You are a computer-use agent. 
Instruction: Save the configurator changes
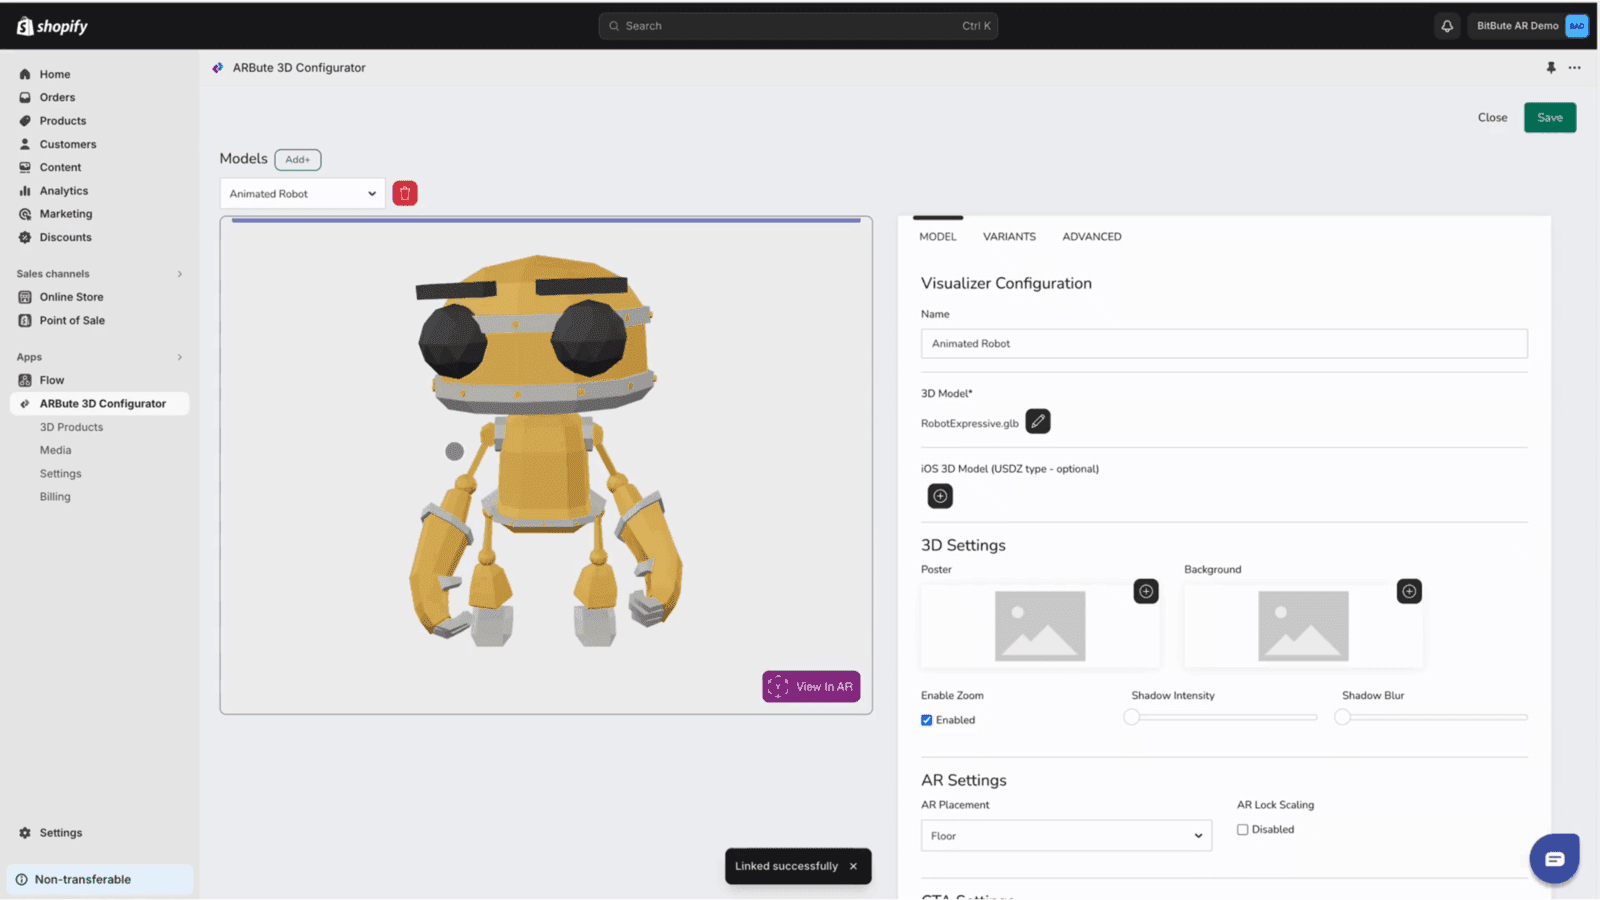pyautogui.click(x=1549, y=117)
